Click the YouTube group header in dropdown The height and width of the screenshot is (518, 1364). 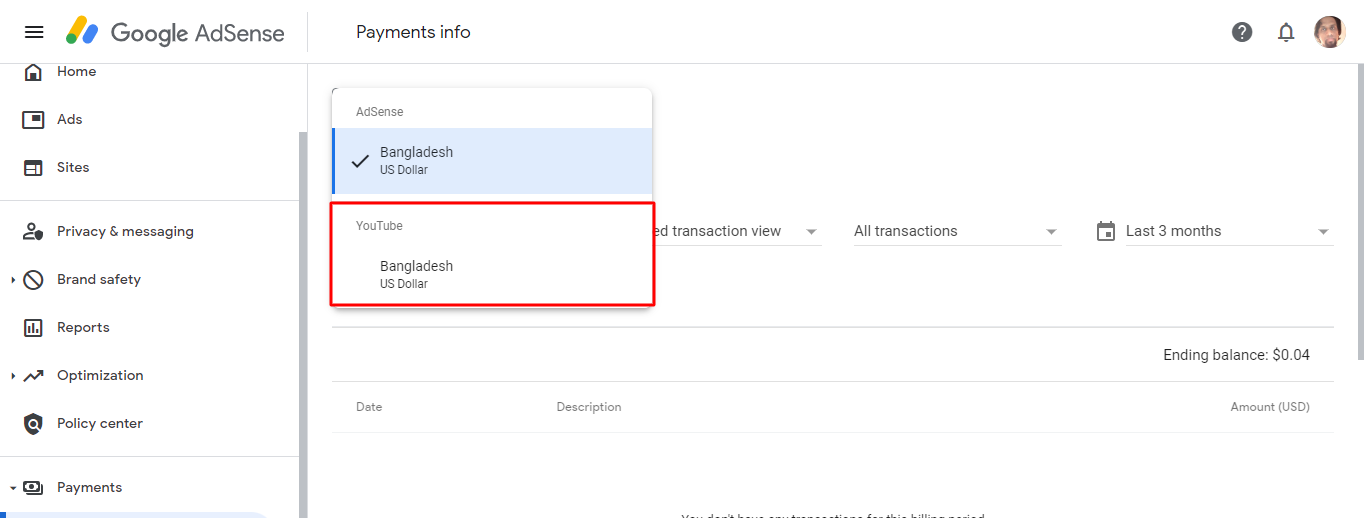pyautogui.click(x=379, y=226)
